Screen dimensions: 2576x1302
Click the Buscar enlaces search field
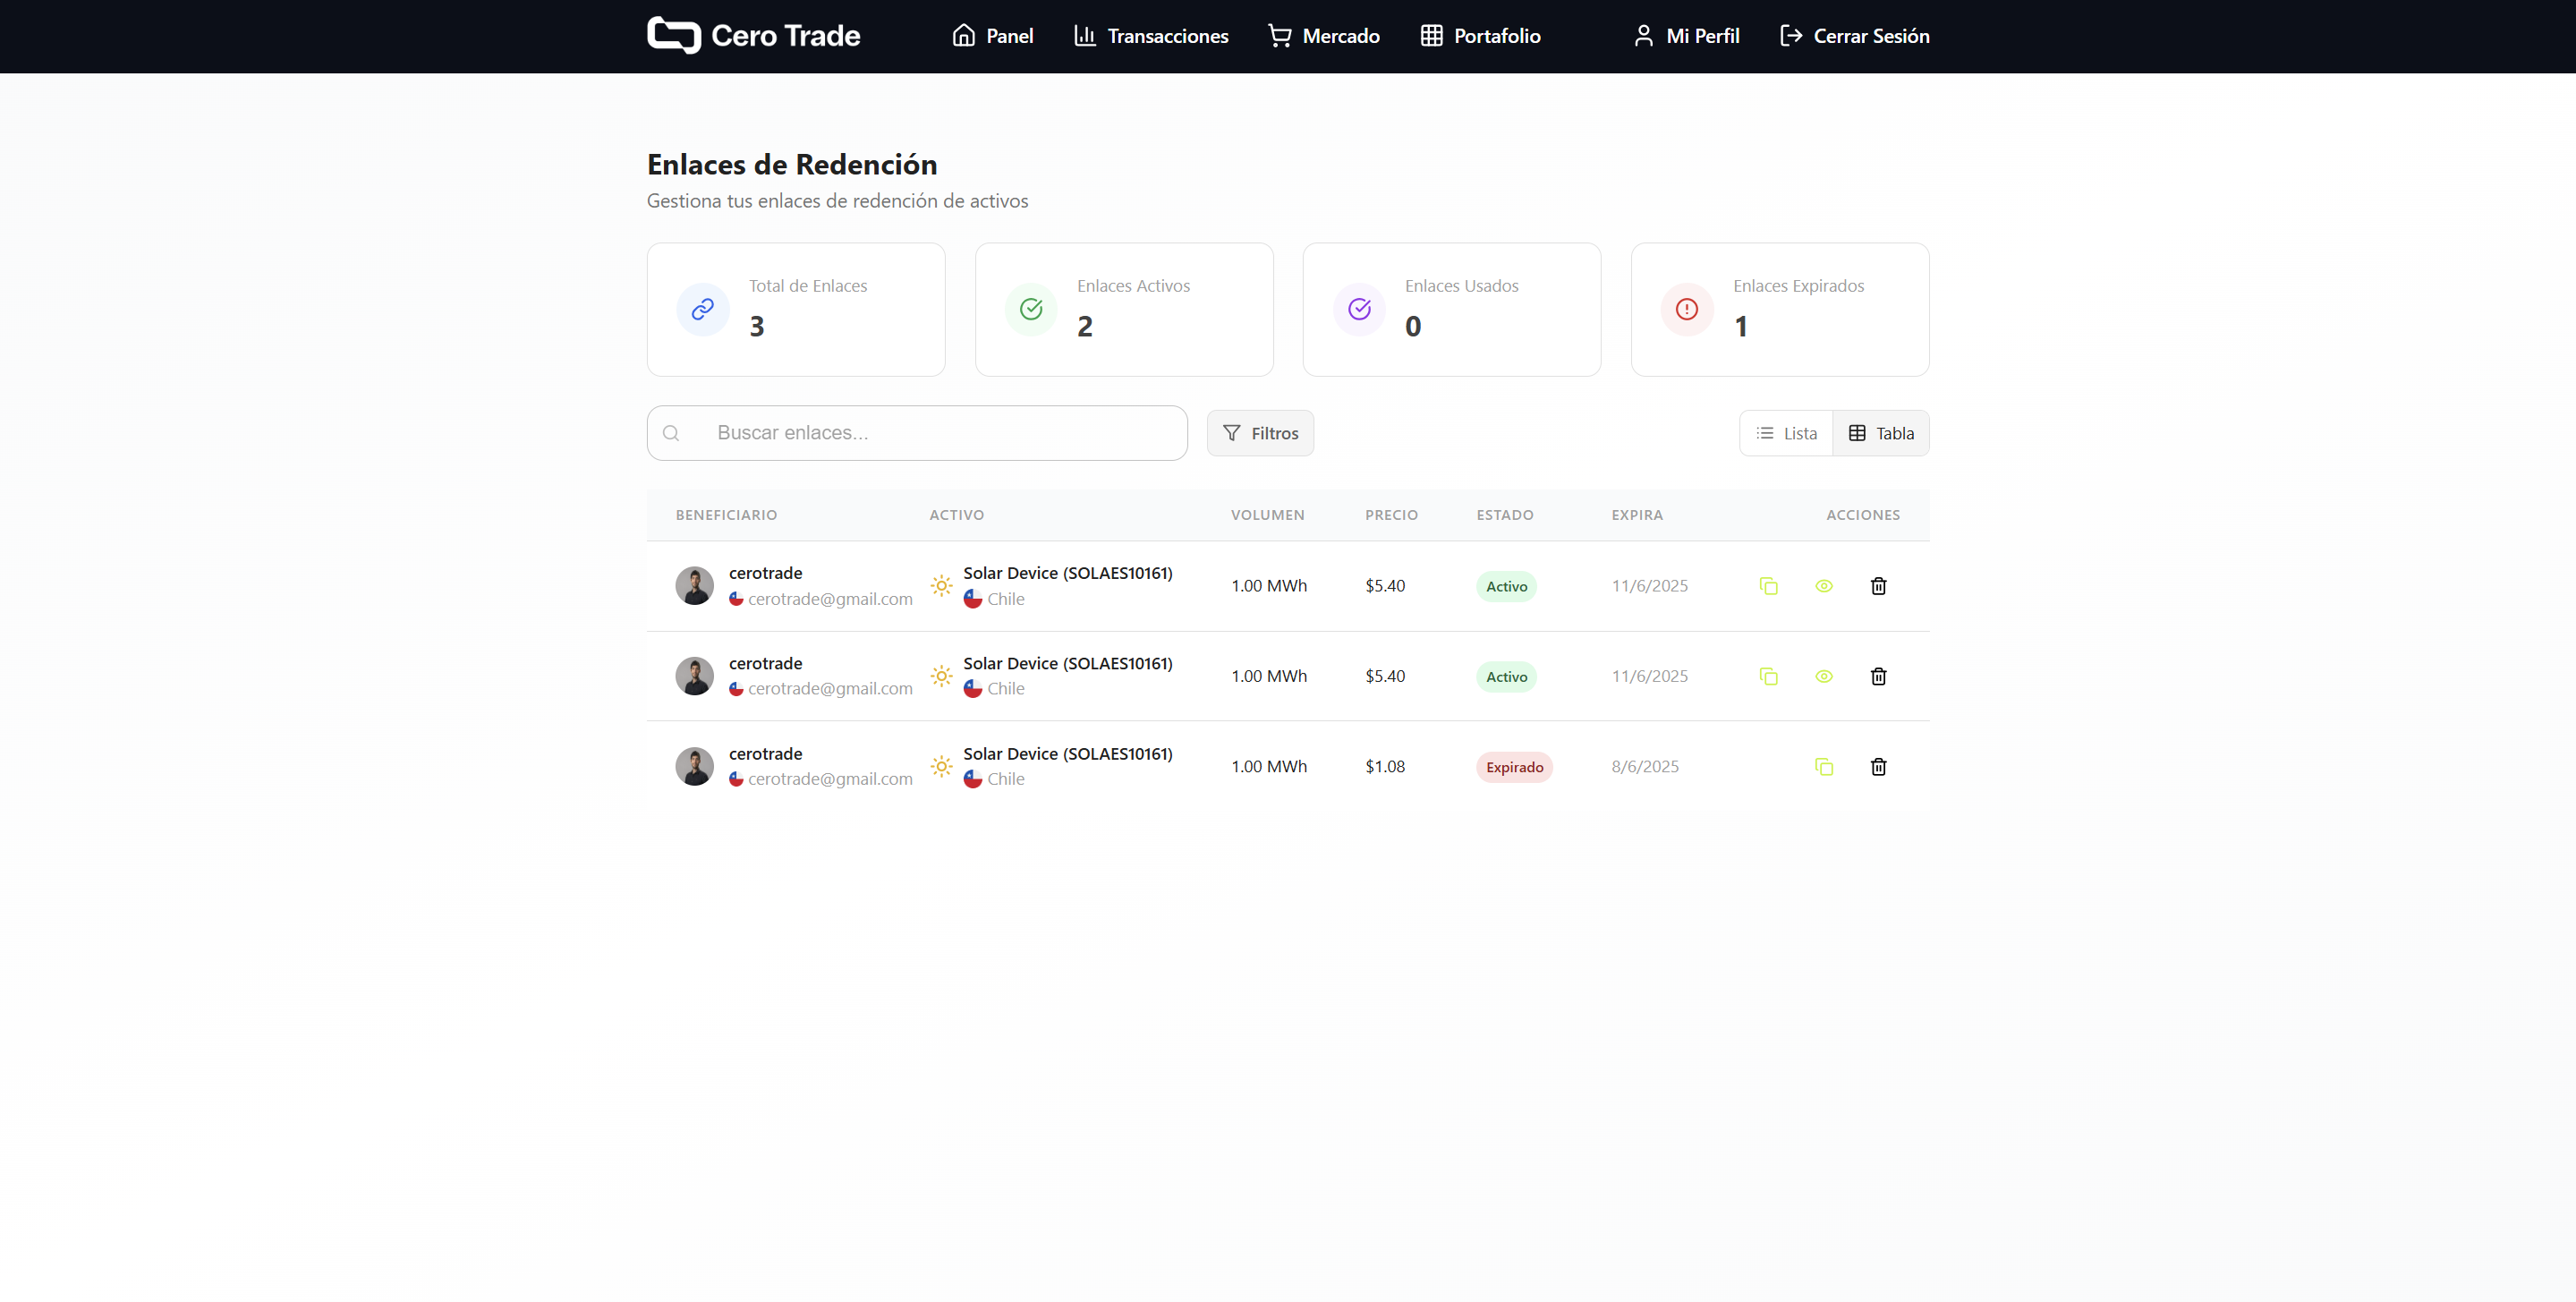coord(930,433)
